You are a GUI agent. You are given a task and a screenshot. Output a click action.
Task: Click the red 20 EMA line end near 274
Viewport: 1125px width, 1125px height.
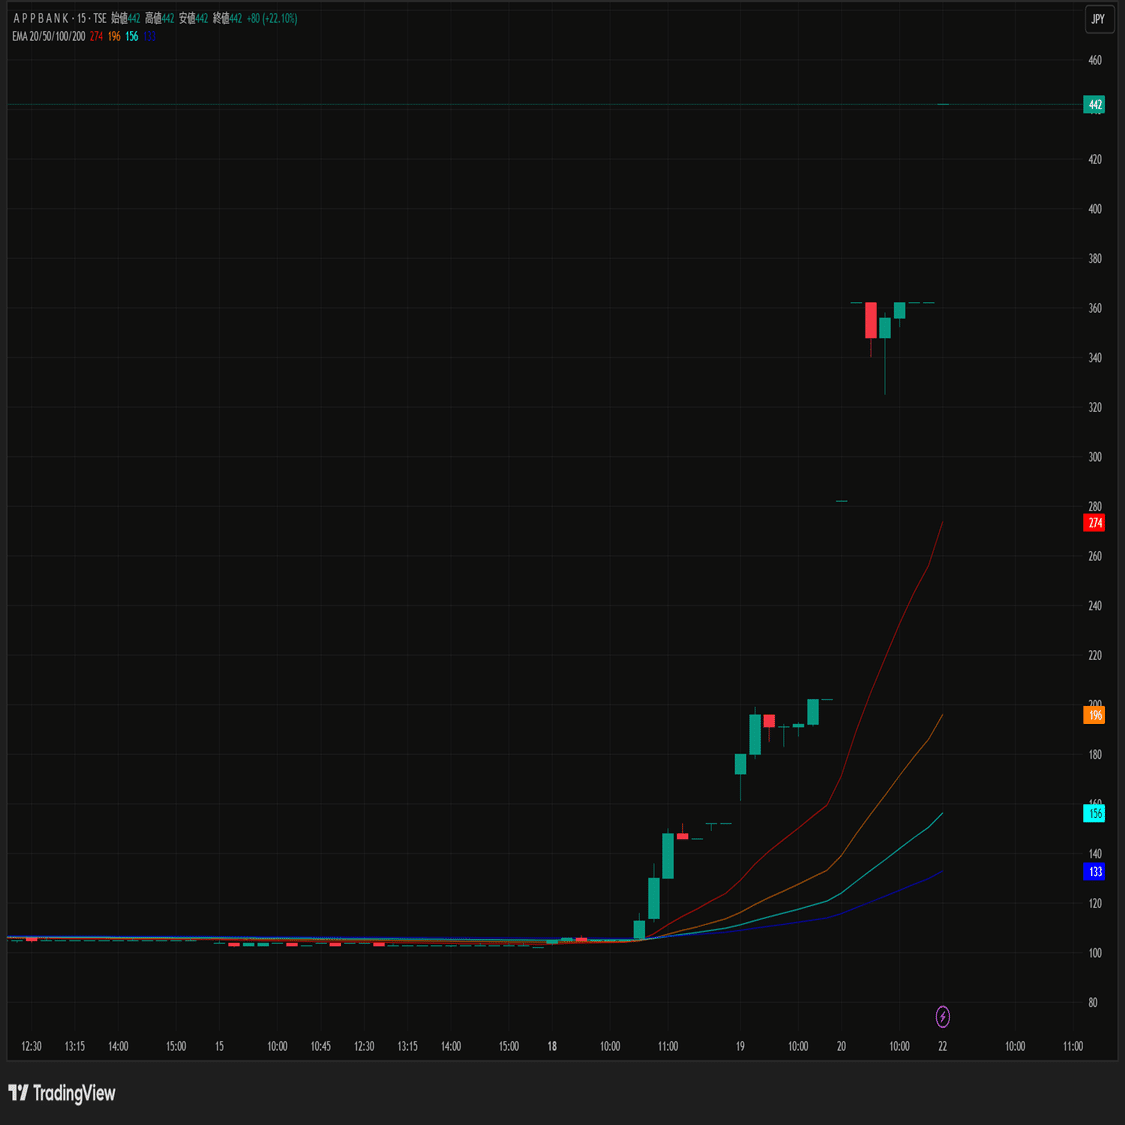point(941,523)
